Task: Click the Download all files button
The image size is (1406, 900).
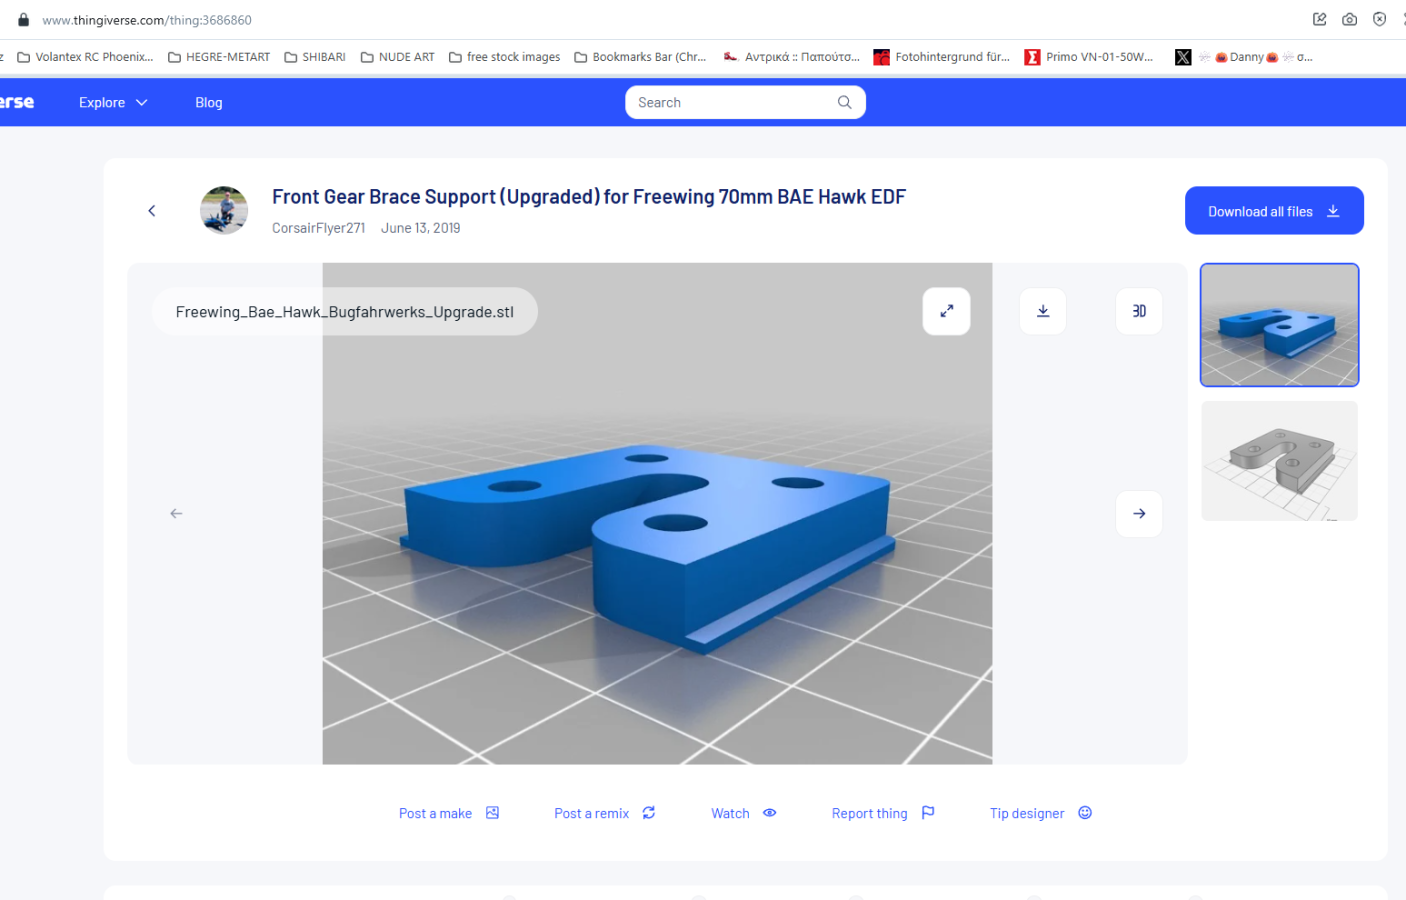Action: [x=1273, y=211]
